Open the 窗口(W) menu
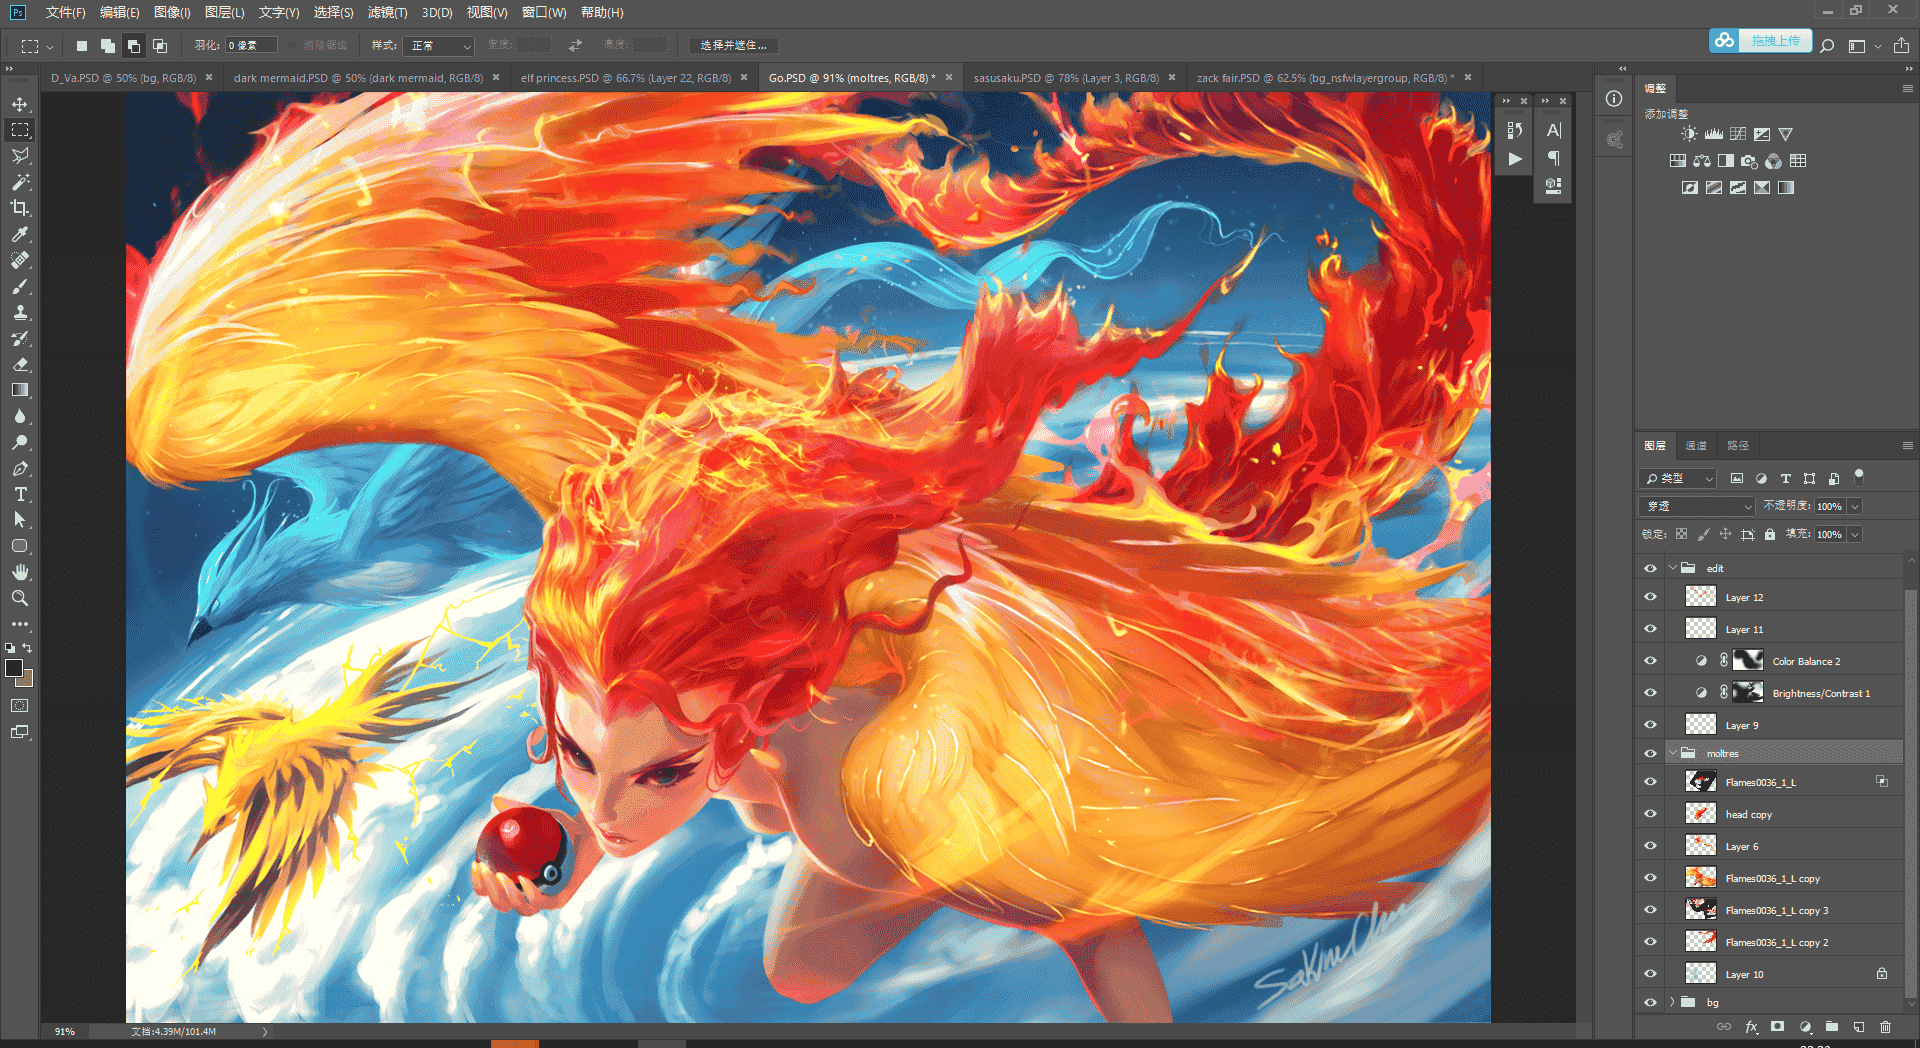Image resolution: width=1920 pixels, height=1048 pixels. [x=544, y=12]
